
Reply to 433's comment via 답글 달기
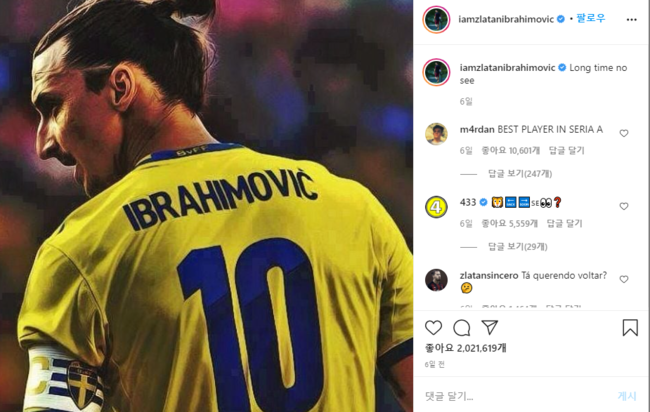pos(564,223)
